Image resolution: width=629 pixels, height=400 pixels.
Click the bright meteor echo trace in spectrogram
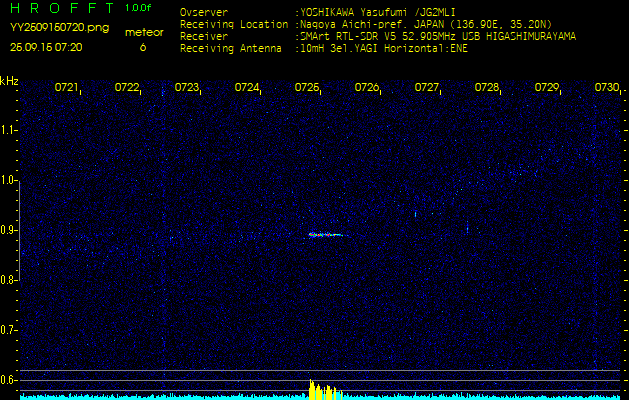tap(325, 235)
